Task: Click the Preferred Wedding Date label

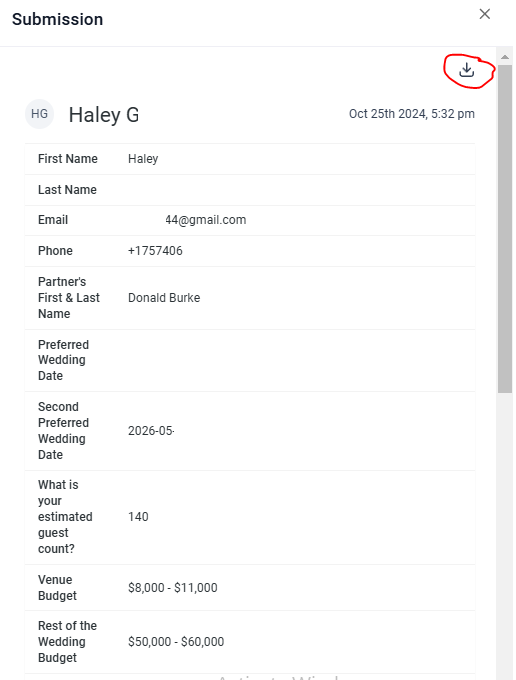Action: (63, 360)
